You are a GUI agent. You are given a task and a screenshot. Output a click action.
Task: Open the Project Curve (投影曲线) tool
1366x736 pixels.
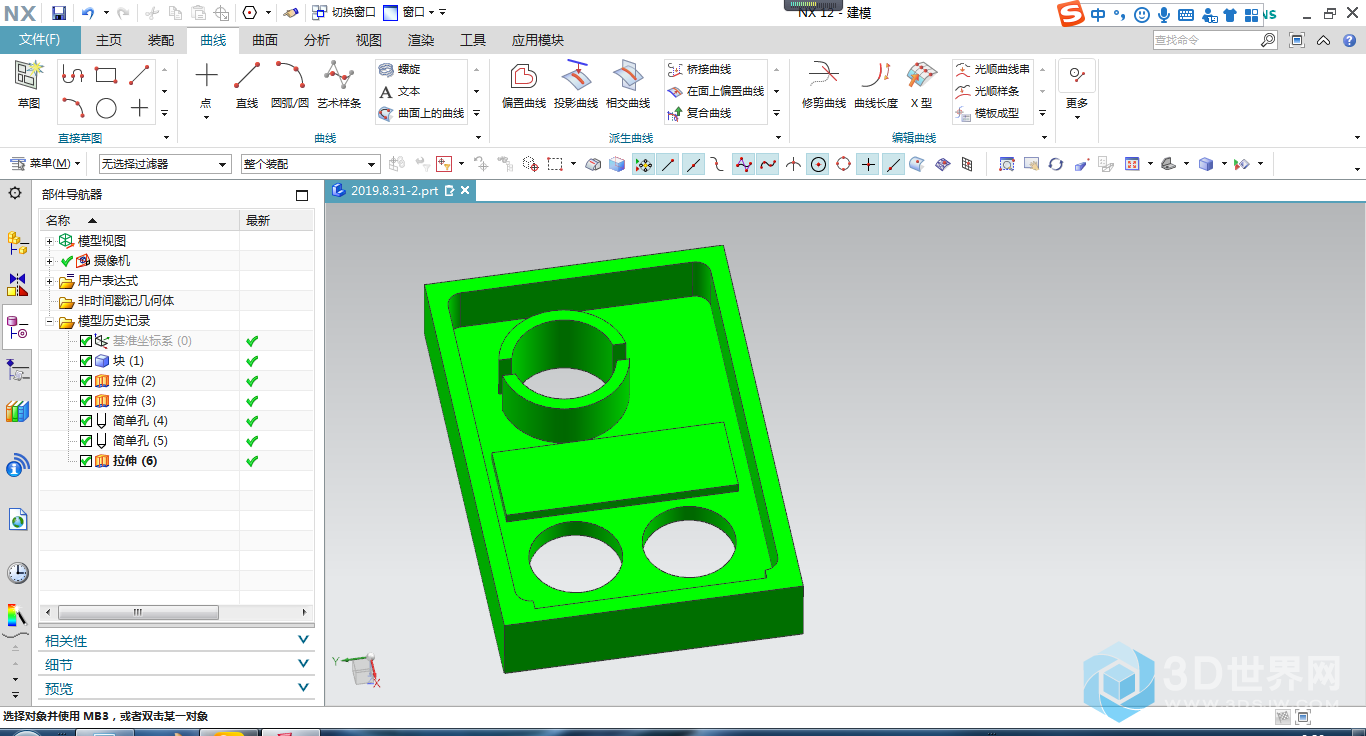pyautogui.click(x=576, y=86)
